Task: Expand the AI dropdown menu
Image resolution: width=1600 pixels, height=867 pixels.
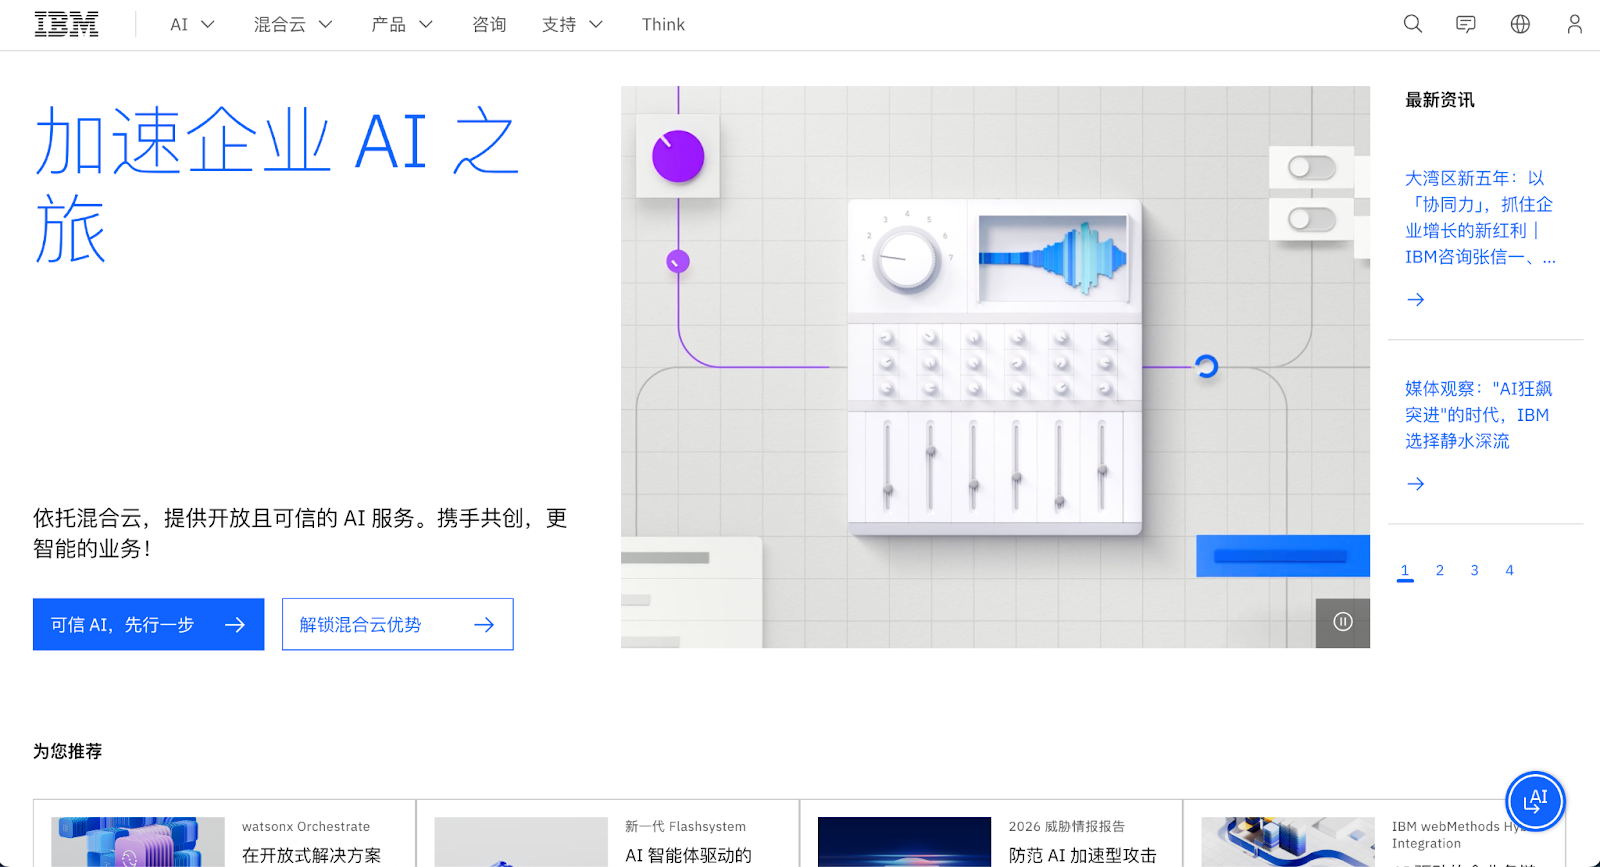Action: 192,24
